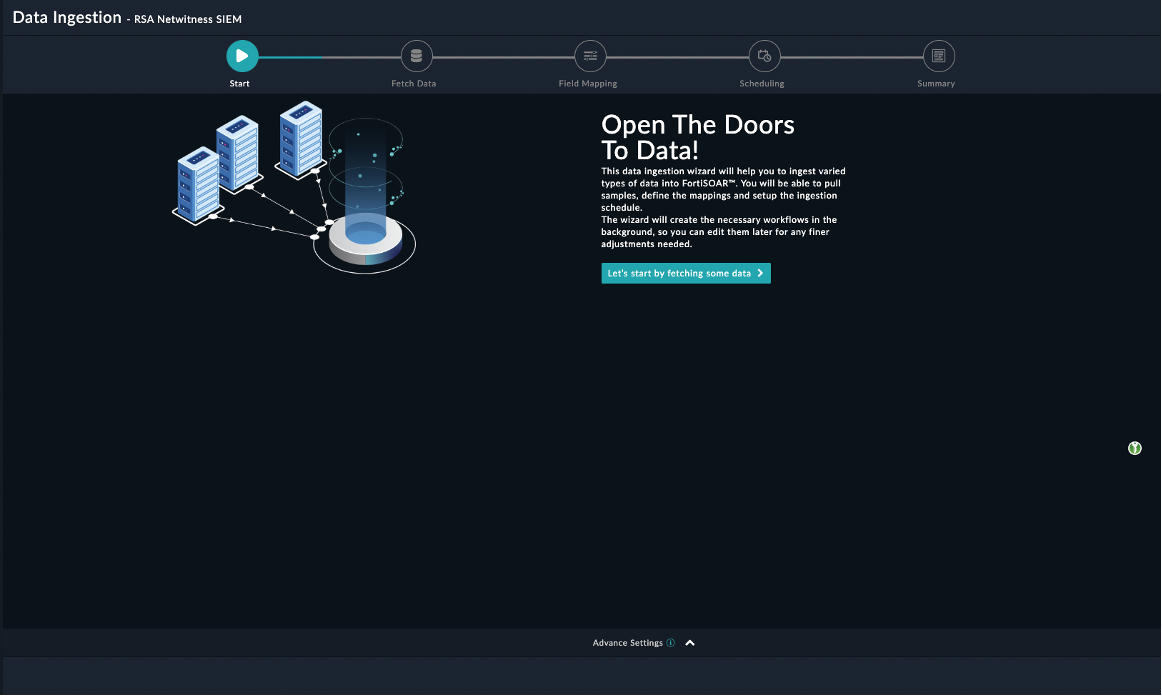Select the Fetch Data database icon

pyautogui.click(x=416, y=56)
